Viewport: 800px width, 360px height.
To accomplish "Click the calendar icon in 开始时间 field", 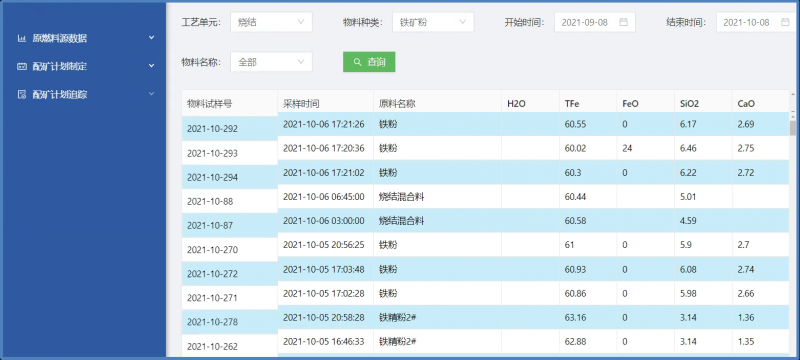I will tap(623, 22).
